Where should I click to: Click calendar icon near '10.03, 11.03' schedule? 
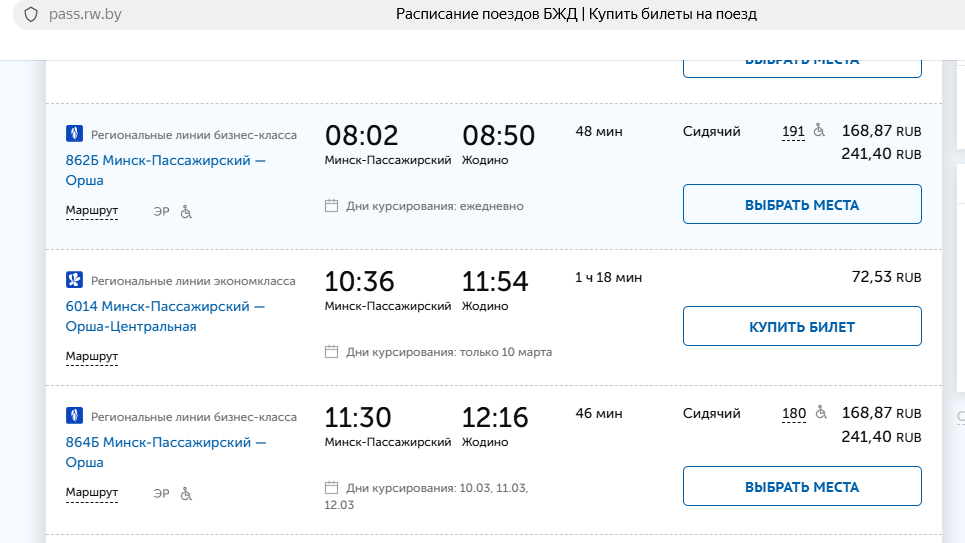point(331,488)
